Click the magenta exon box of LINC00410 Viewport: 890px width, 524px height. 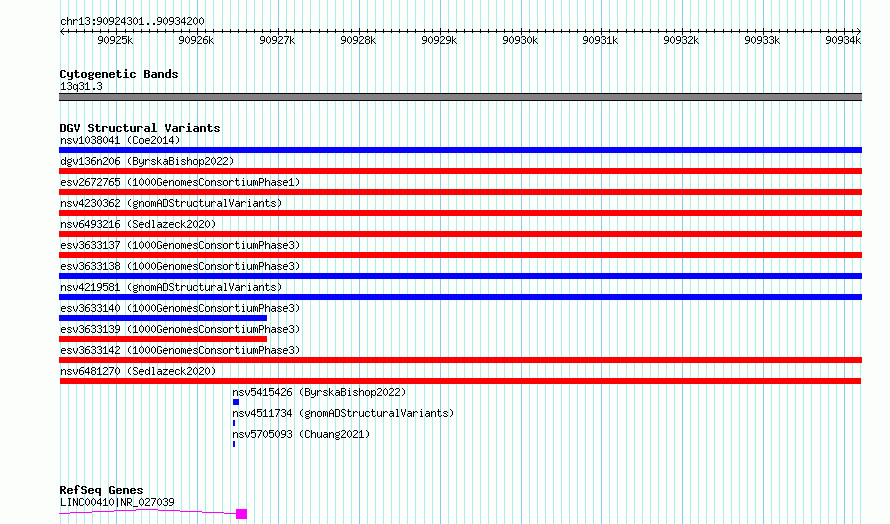(241, 514)
